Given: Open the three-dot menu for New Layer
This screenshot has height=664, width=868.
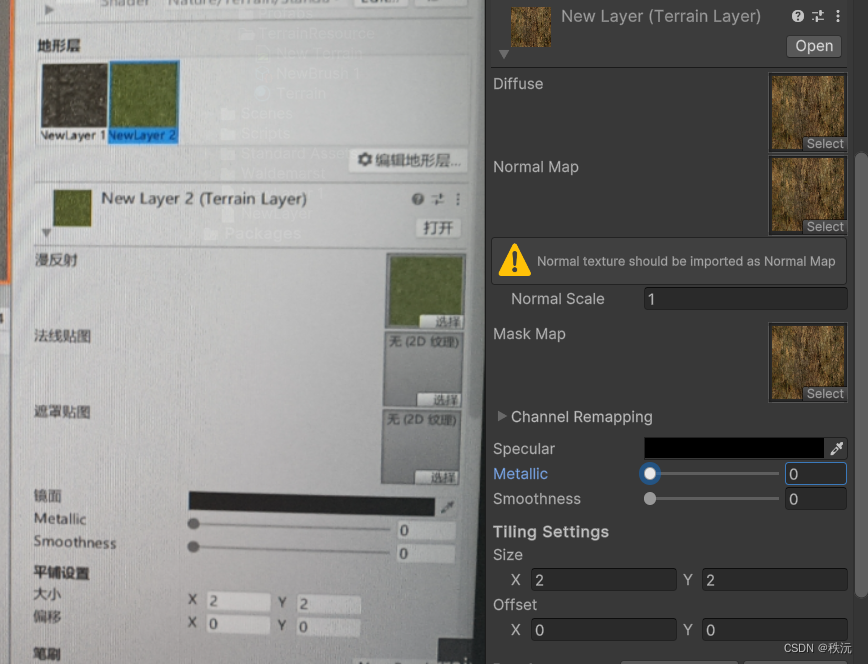Looking at the screenshot, I should (x=838, y=17).
